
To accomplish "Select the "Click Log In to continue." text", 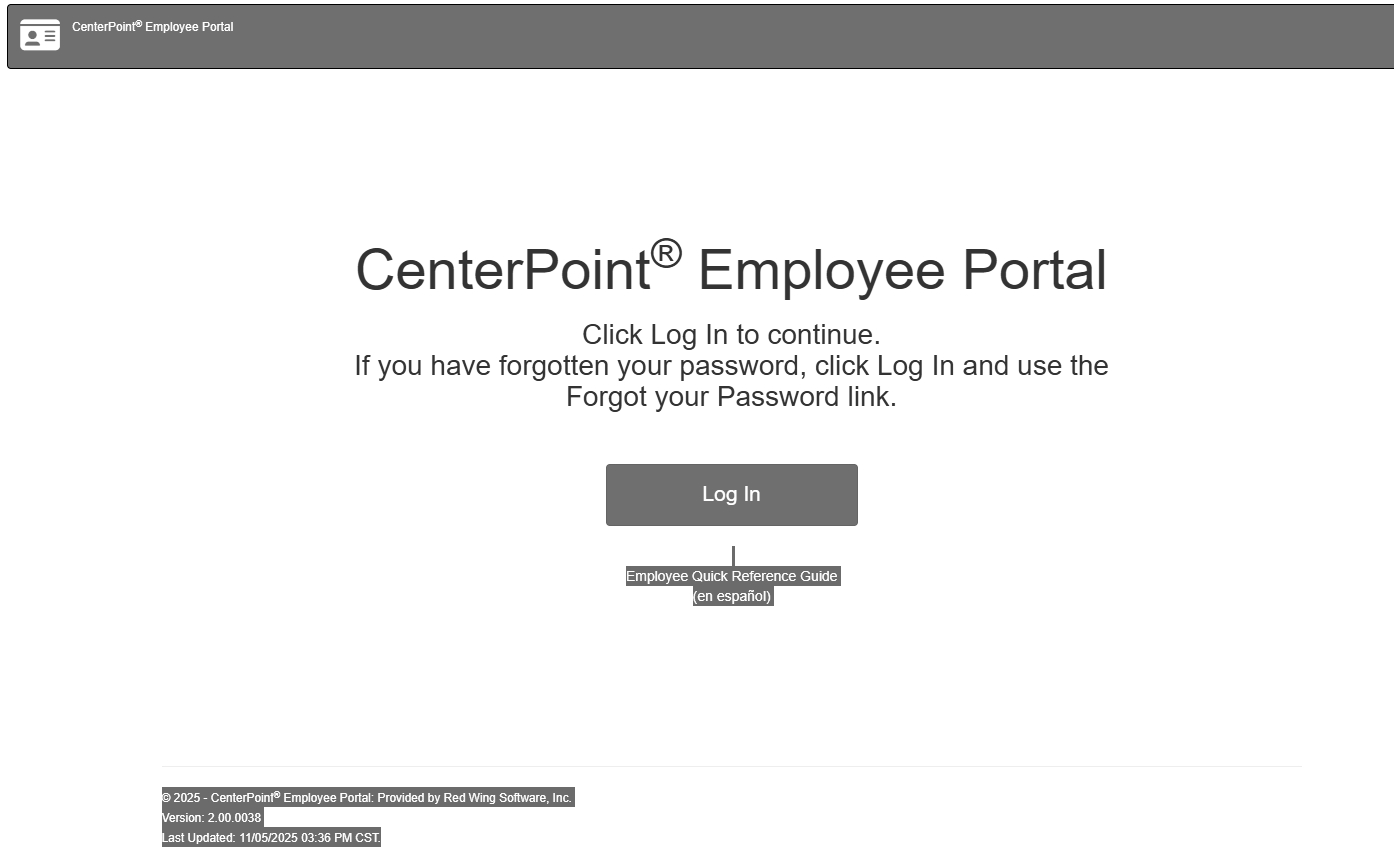I will point(731,334).
